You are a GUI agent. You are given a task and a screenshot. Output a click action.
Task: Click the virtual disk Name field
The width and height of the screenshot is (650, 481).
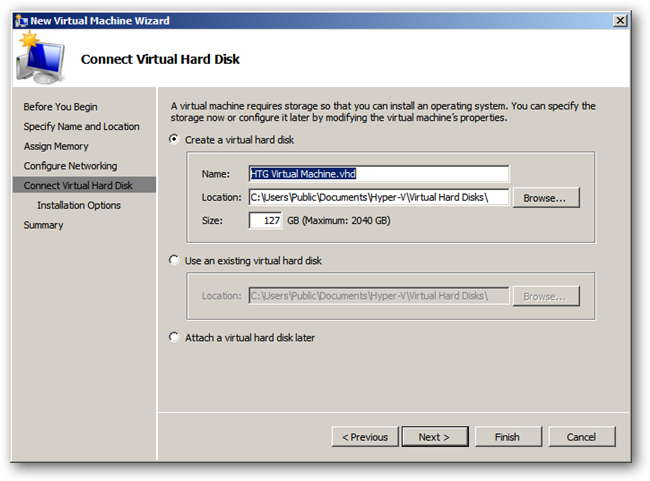379,174
